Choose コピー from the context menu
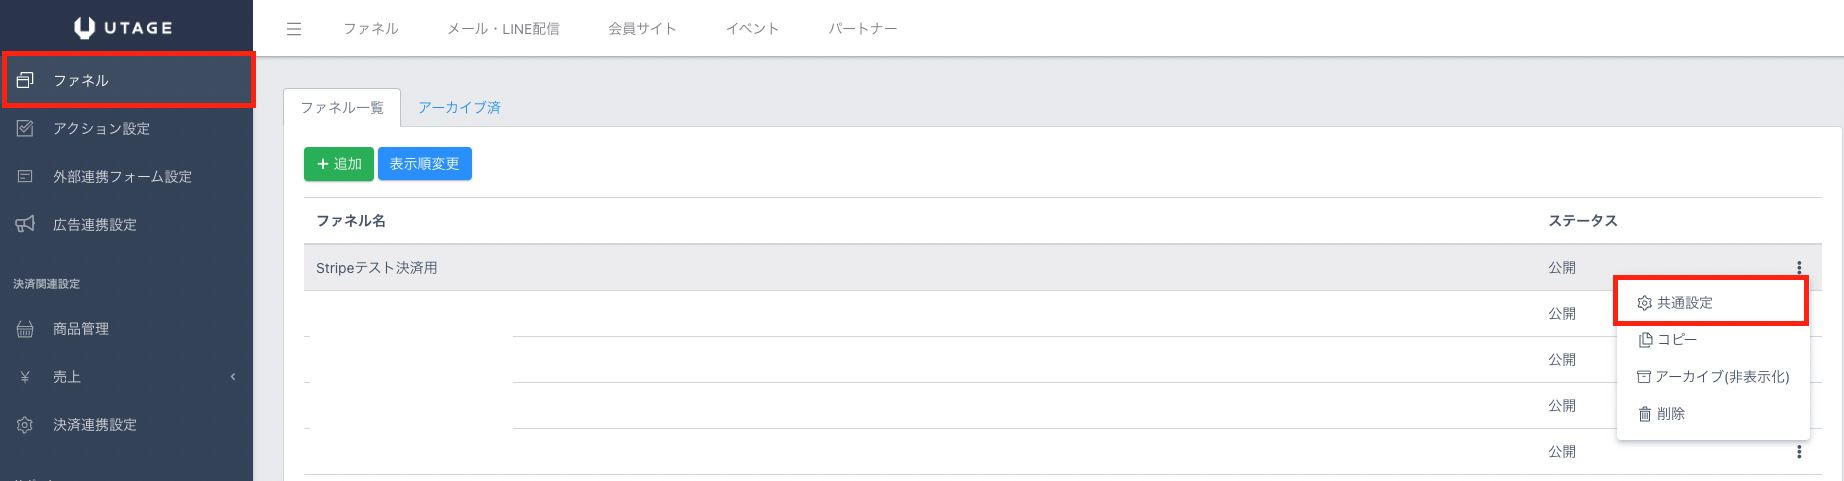The image size is (1844, 481). coord(1677,339)
